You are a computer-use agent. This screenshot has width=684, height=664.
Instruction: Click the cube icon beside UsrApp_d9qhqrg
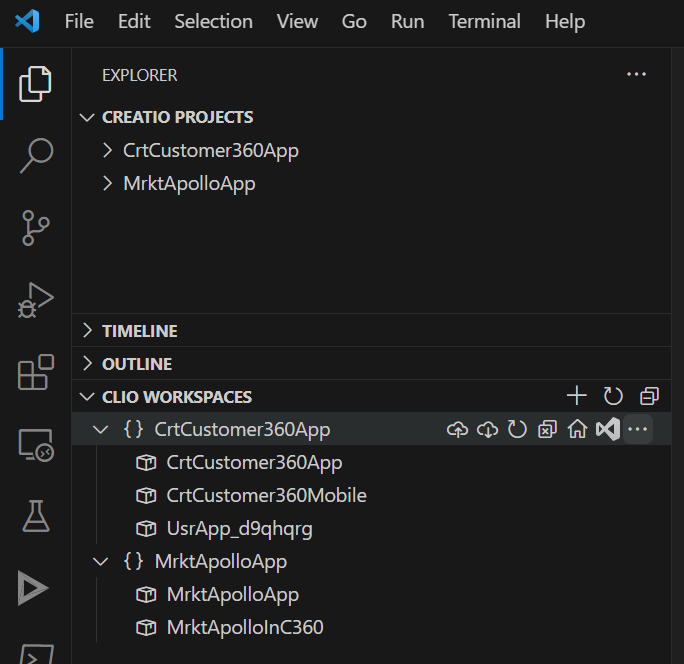[146, 529]
